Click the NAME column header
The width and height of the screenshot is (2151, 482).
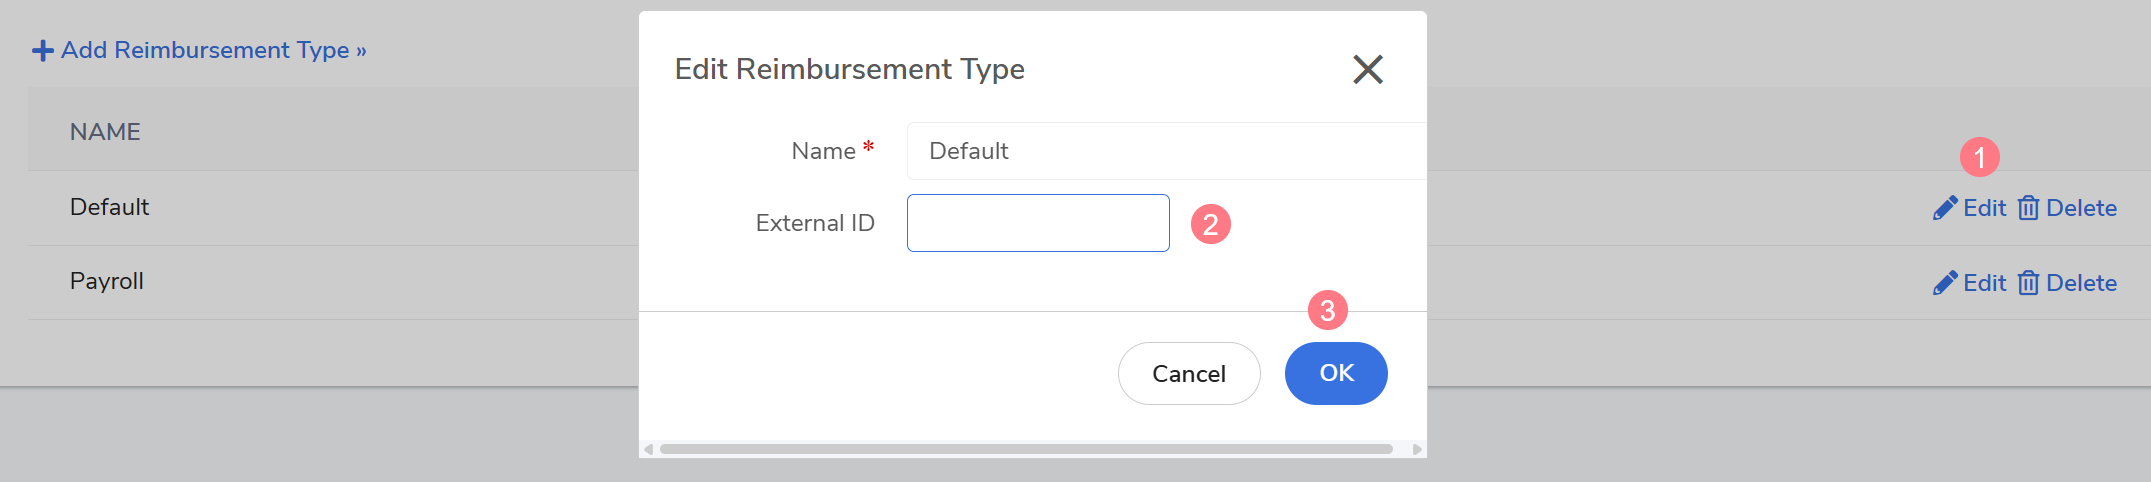(x=105, y=132)
